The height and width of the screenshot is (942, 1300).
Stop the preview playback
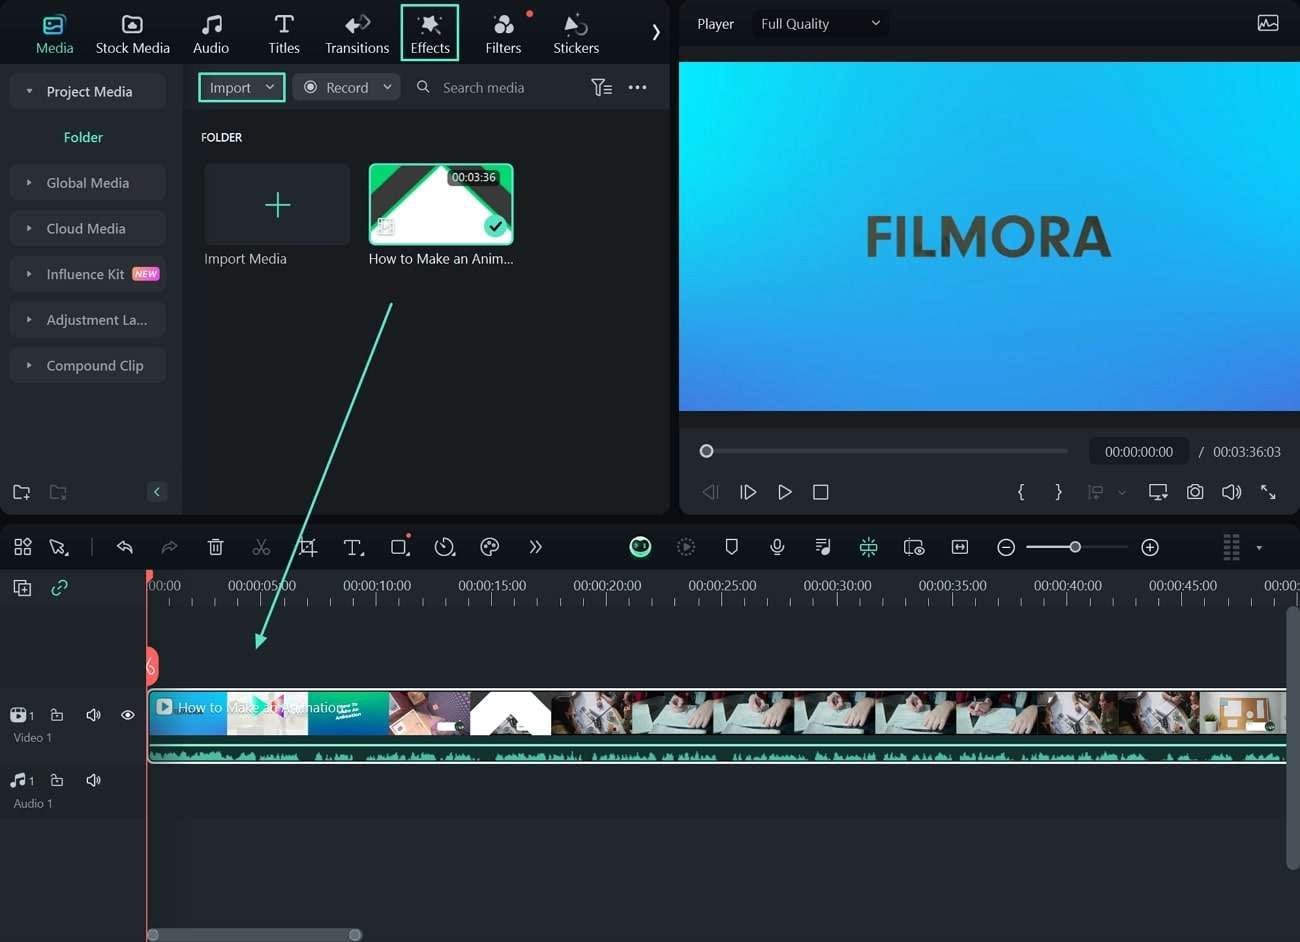(x=821, y=492)
